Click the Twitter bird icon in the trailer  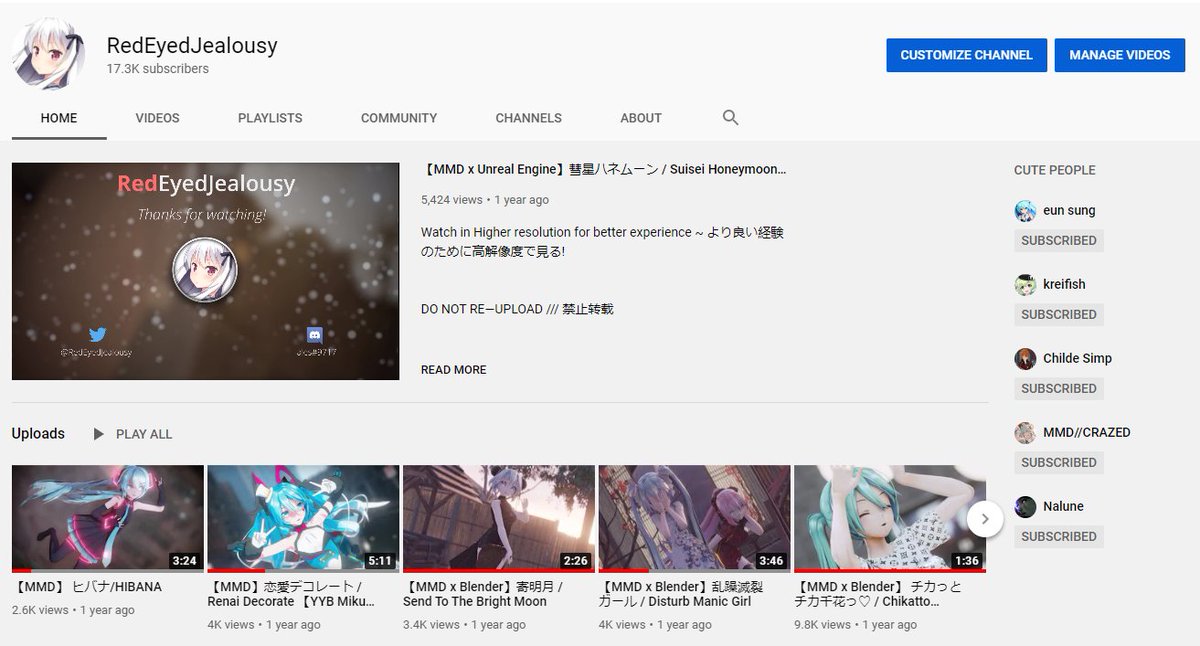point(97,335)
